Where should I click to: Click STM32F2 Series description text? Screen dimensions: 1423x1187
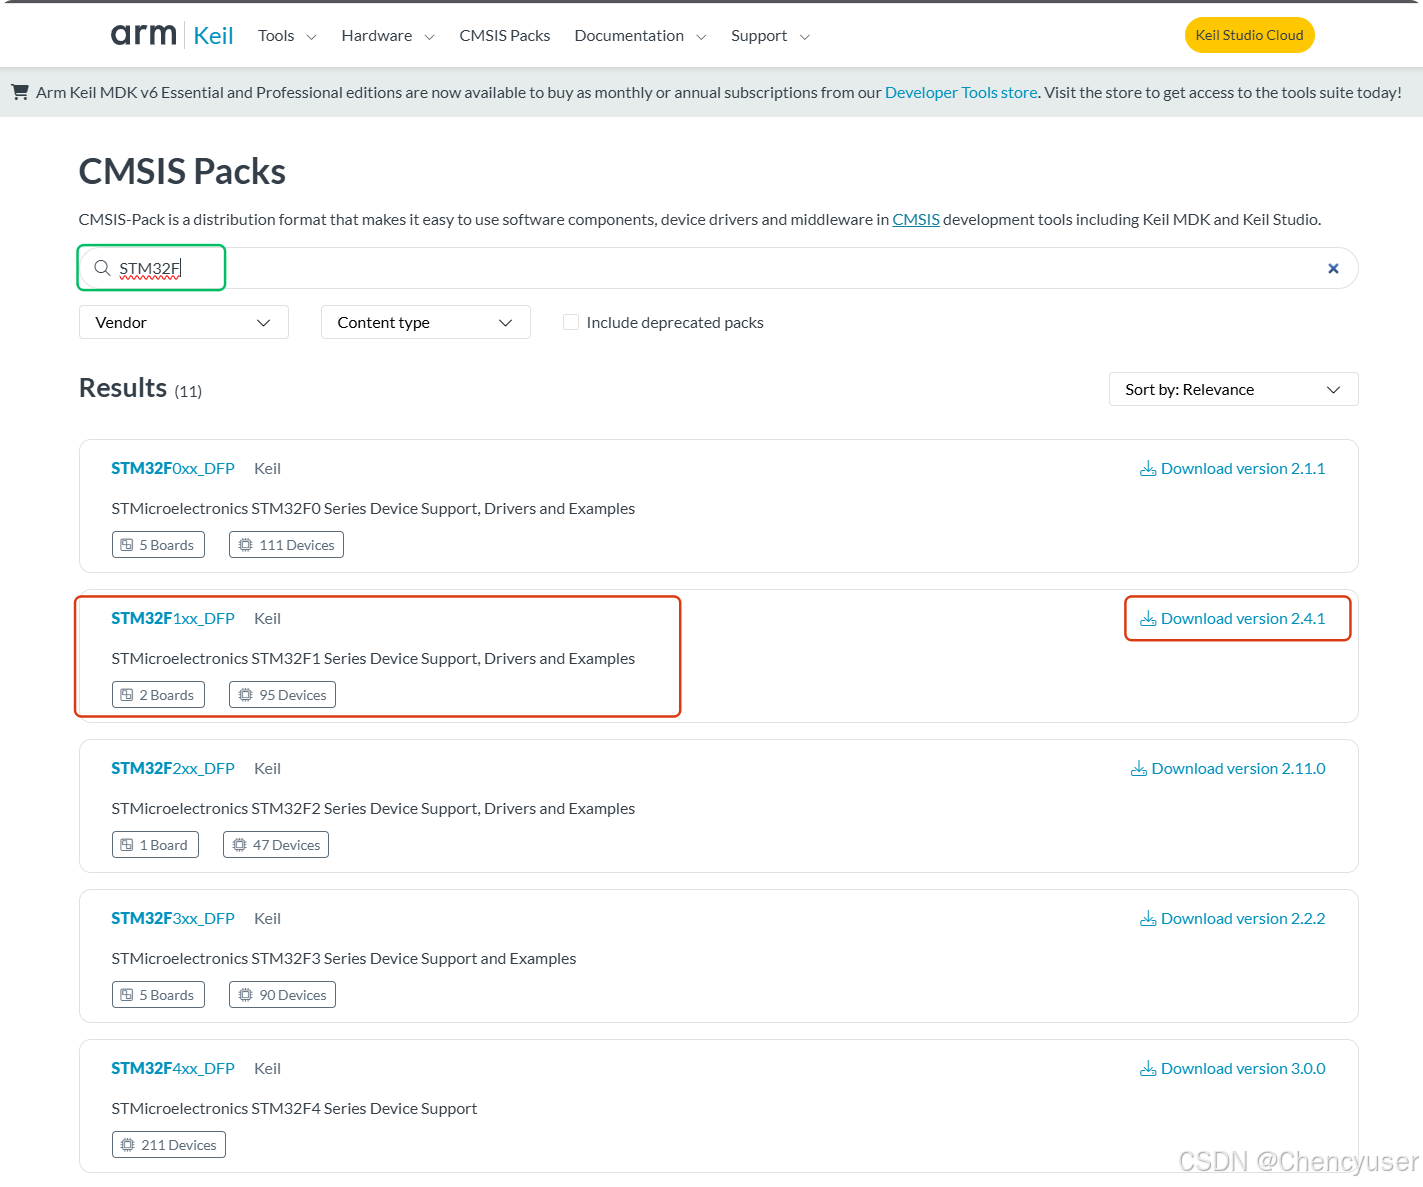[x=373, y=808]
